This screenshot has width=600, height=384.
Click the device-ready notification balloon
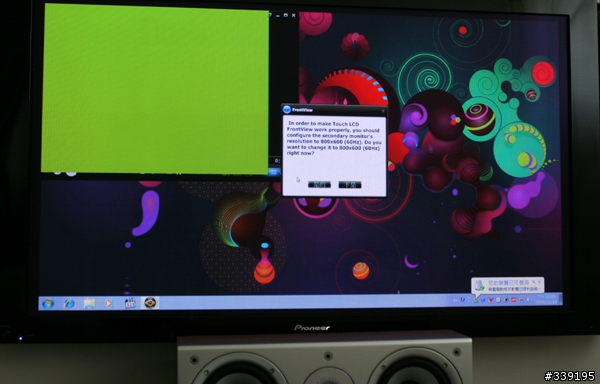point(507,285)
